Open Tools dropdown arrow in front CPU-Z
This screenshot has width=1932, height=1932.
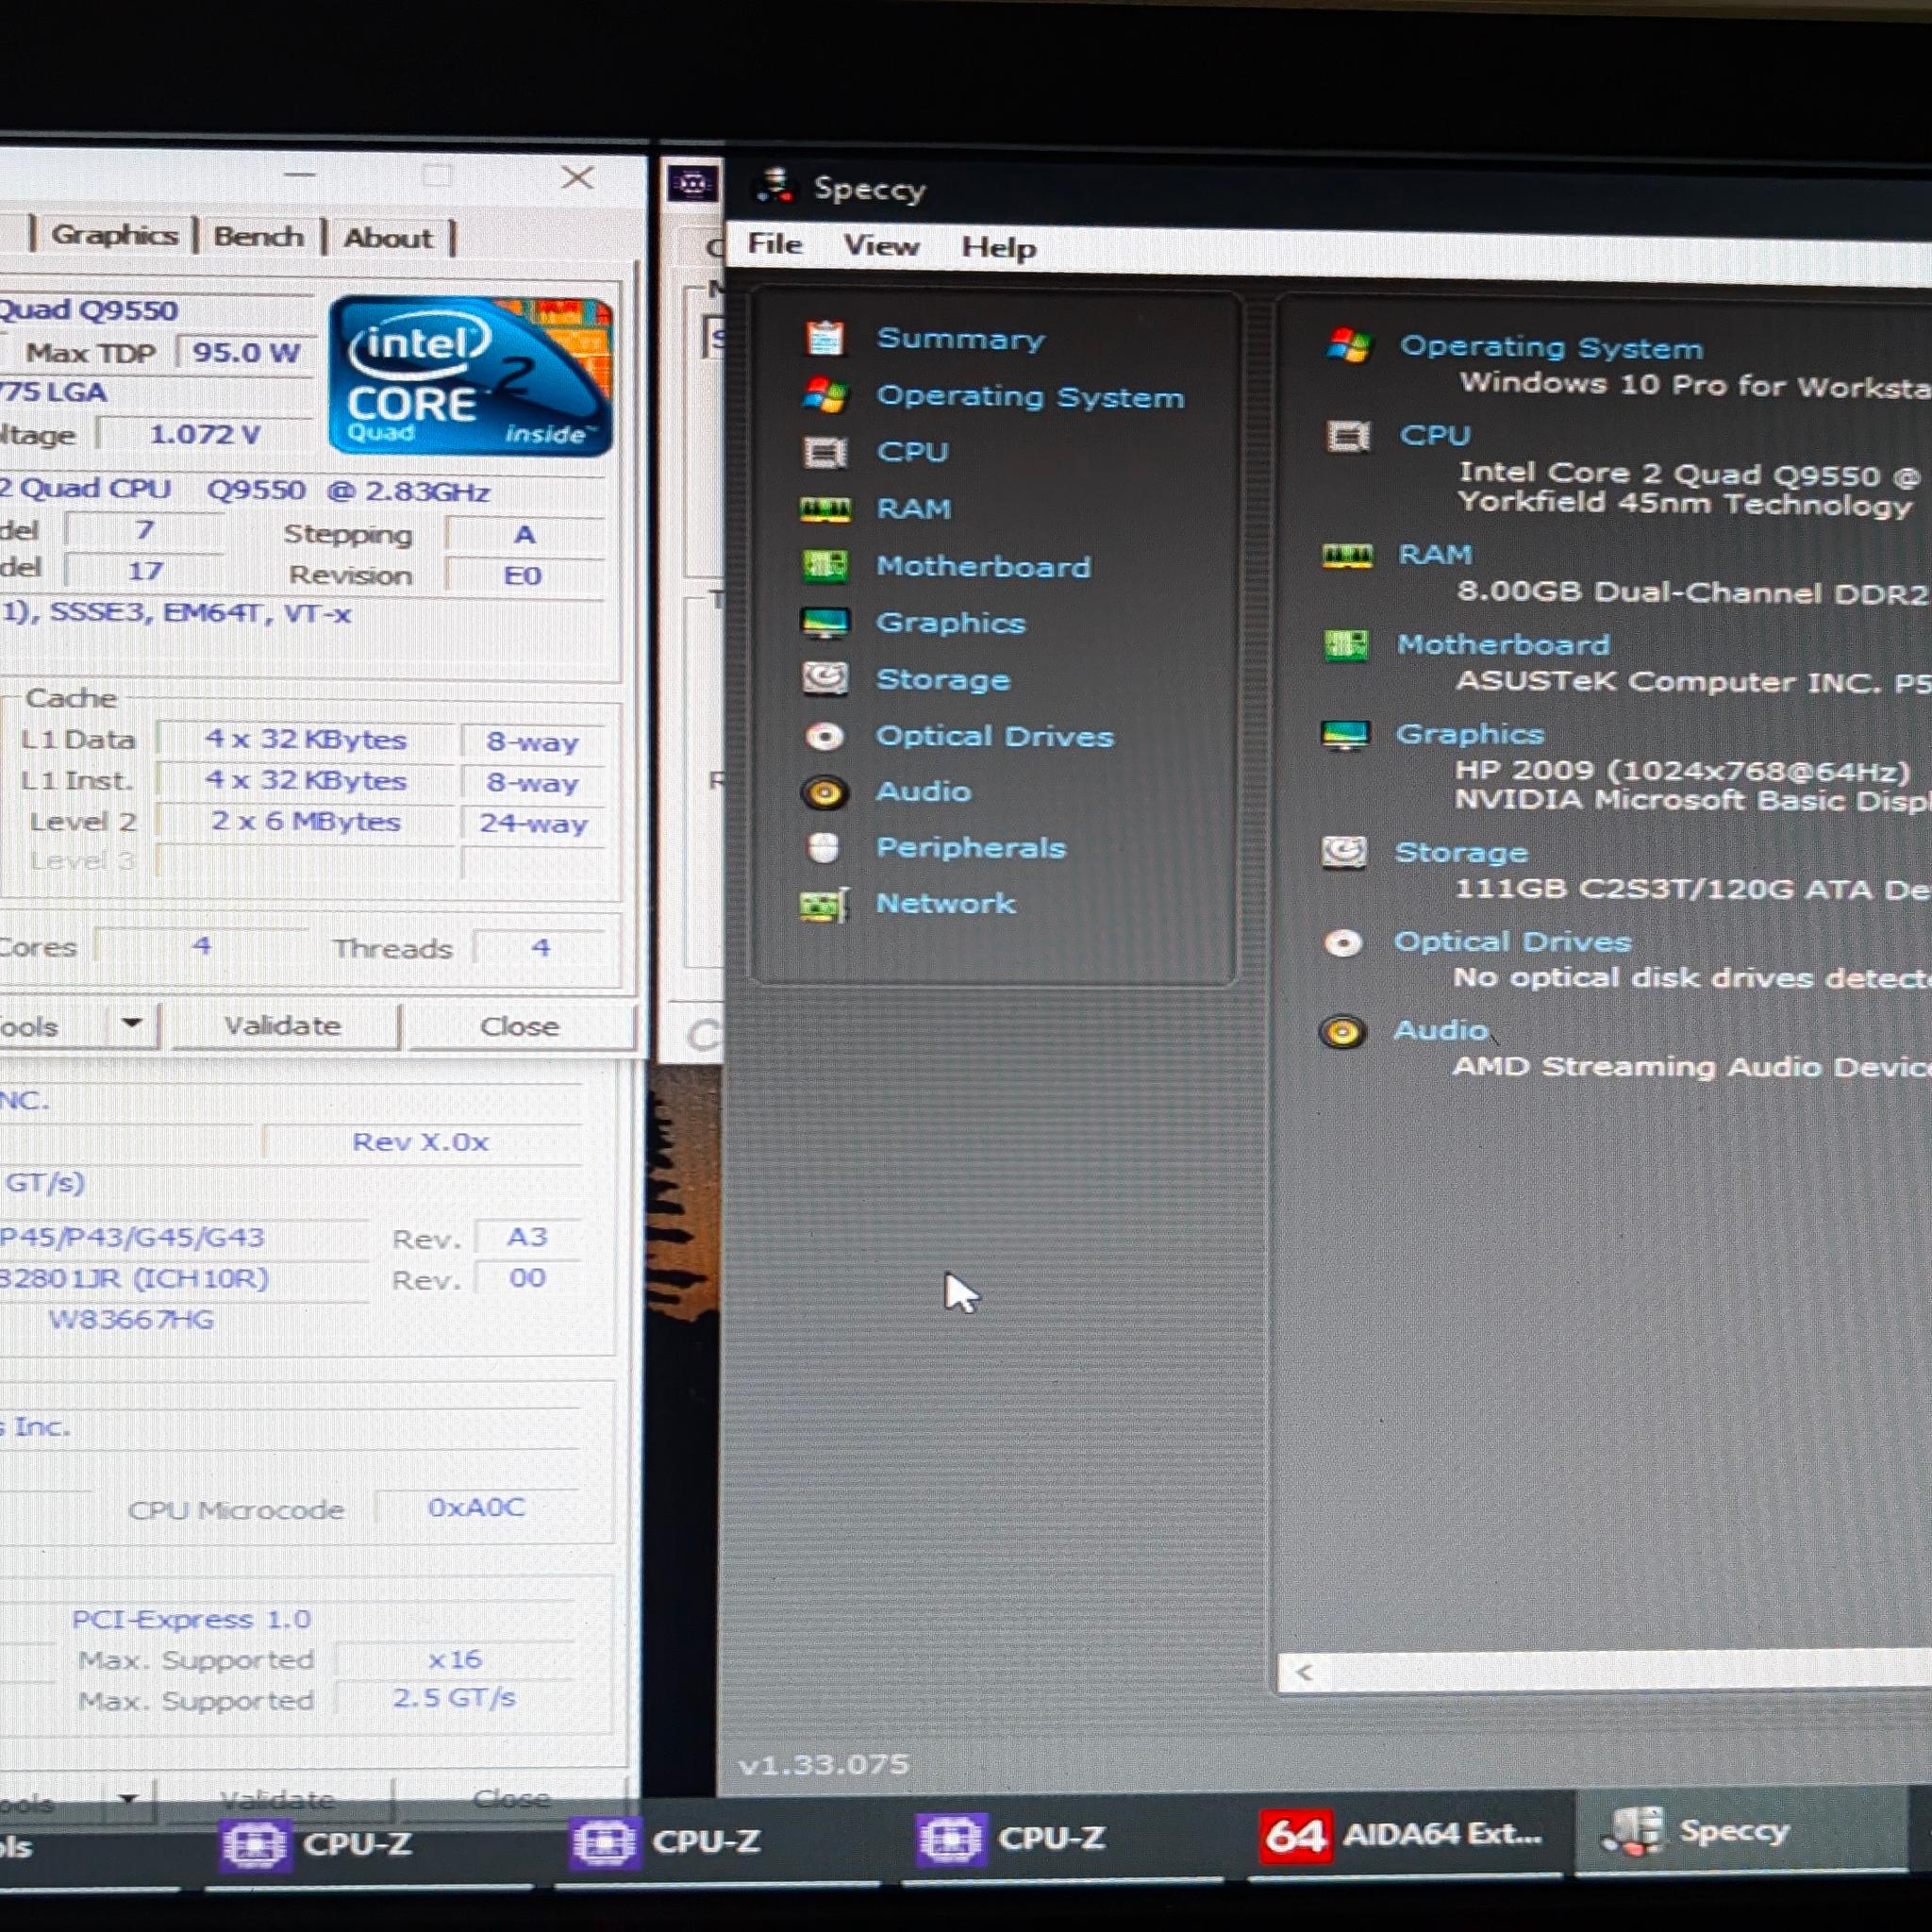[x=131, y=1023]
